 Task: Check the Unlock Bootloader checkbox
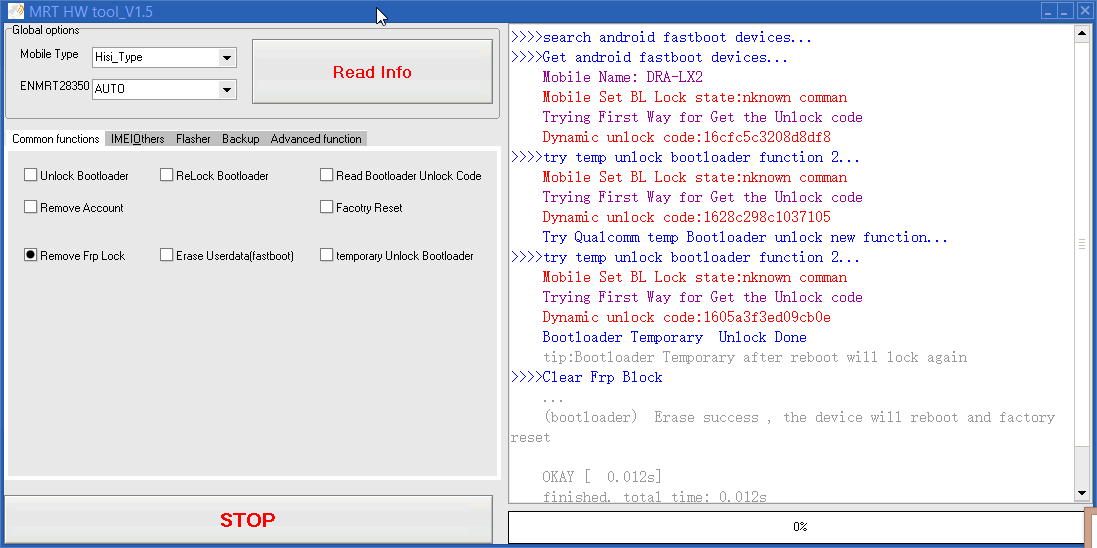click(30, 176)
